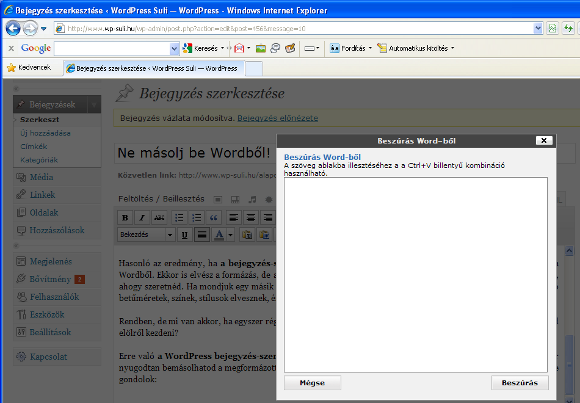Screen dimensions: 580x403
Task: Open the Megjelenés menu
Action: pyautogui.click(x=51, y=262)
